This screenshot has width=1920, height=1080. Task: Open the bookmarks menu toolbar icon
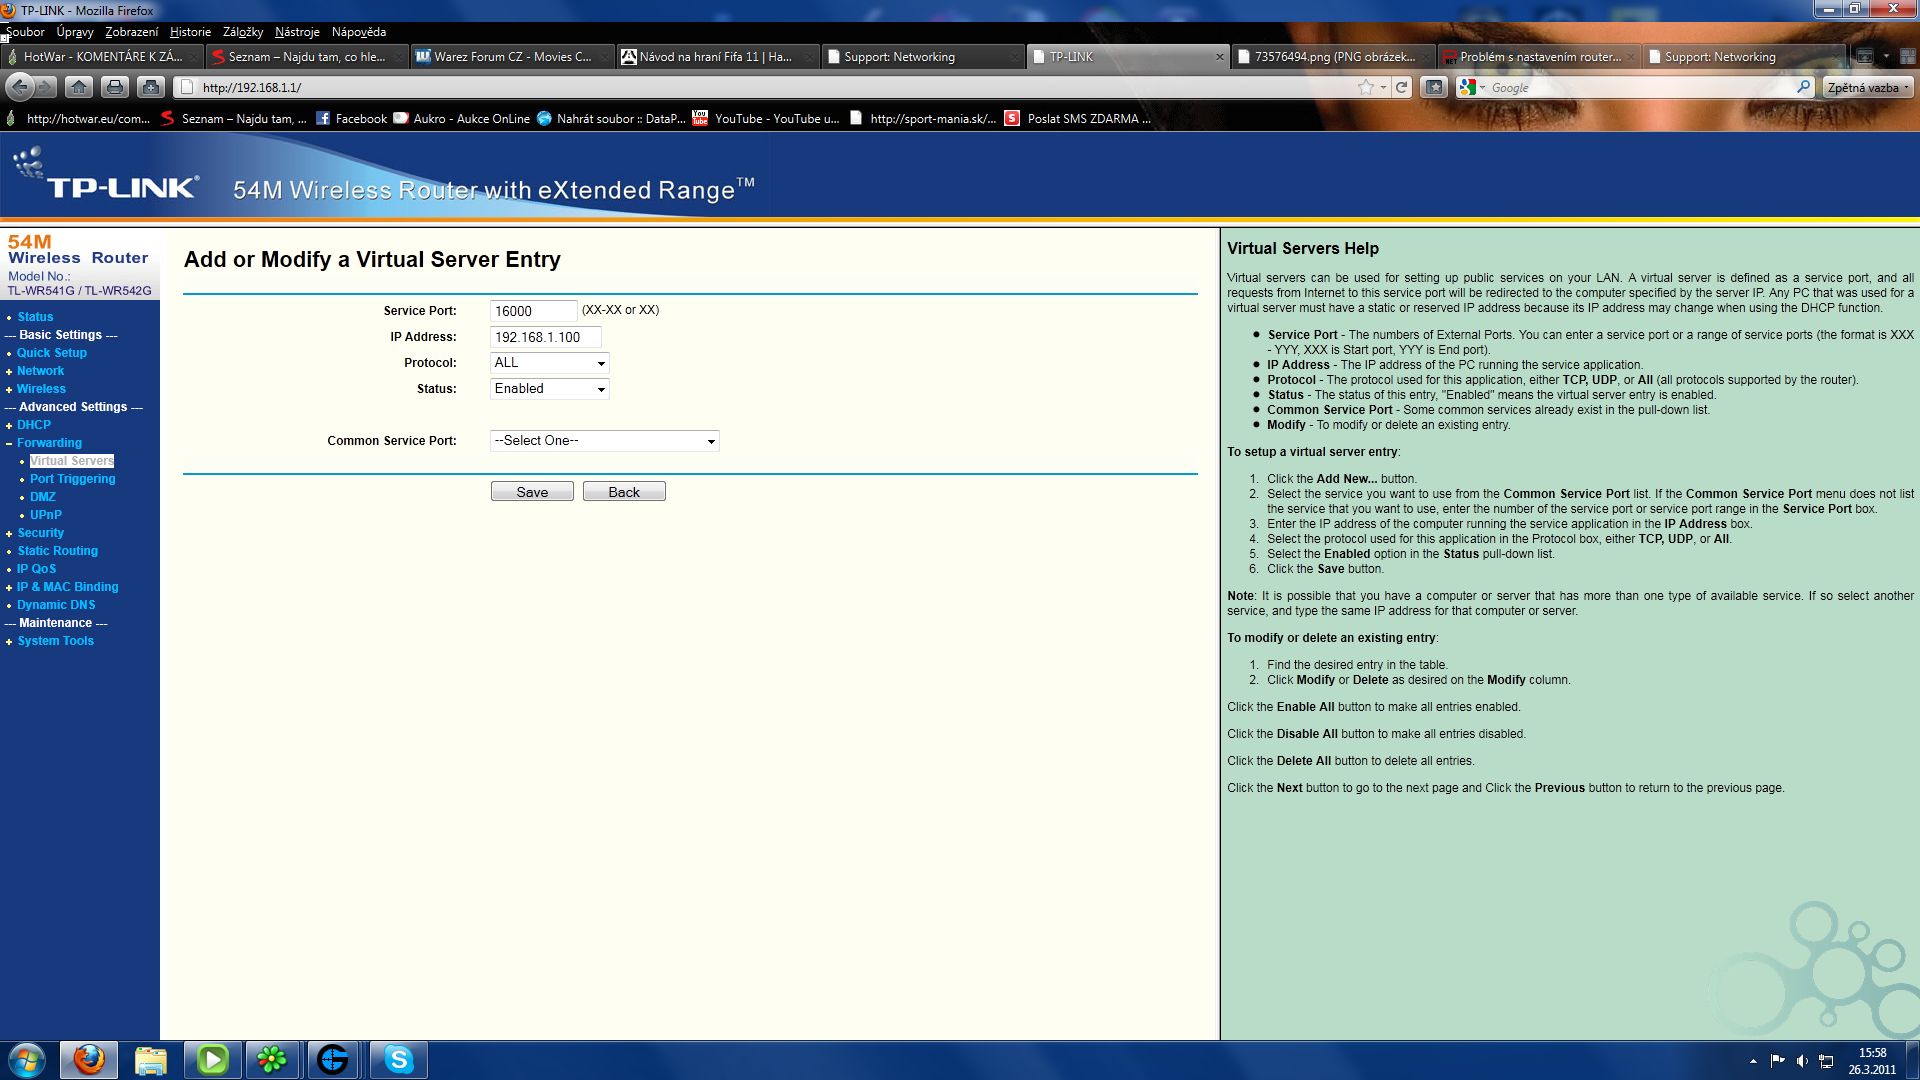coord(1434,87)
